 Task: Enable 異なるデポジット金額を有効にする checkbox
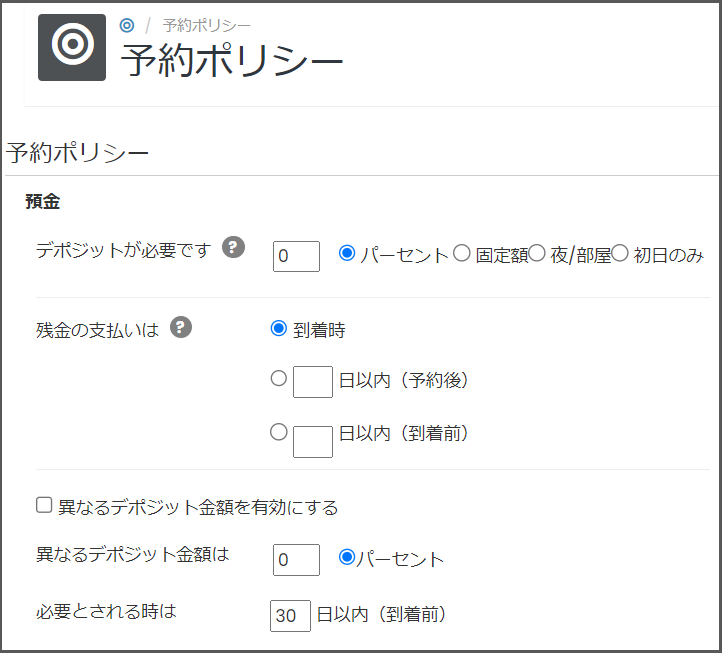click(x=44, y=505)
